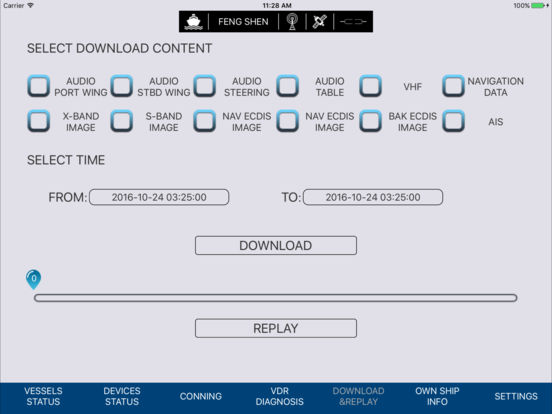The height and width of the screenshot is (414, 552).
Task: Click the DOWNLOAD button
Action: coord(276,245)
